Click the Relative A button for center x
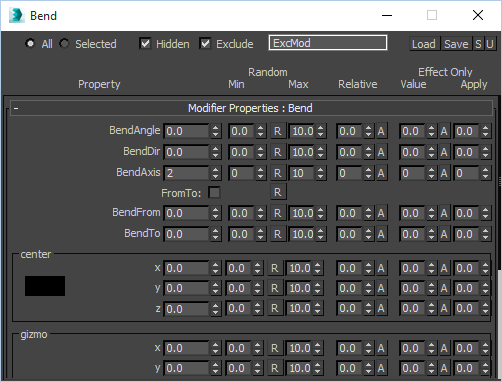 coord(381,268)
